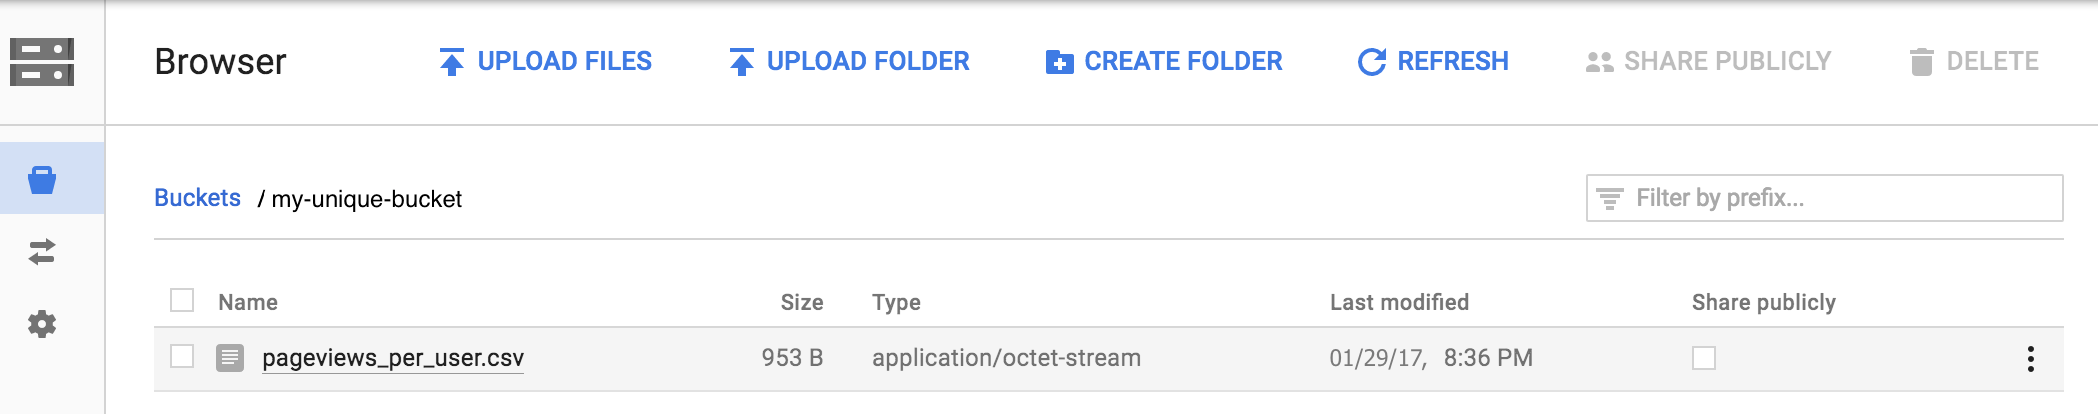Open the Buckets breadcrumb link
The height and width of the screenshot is (414, 2098).
(x=197, y=198)
